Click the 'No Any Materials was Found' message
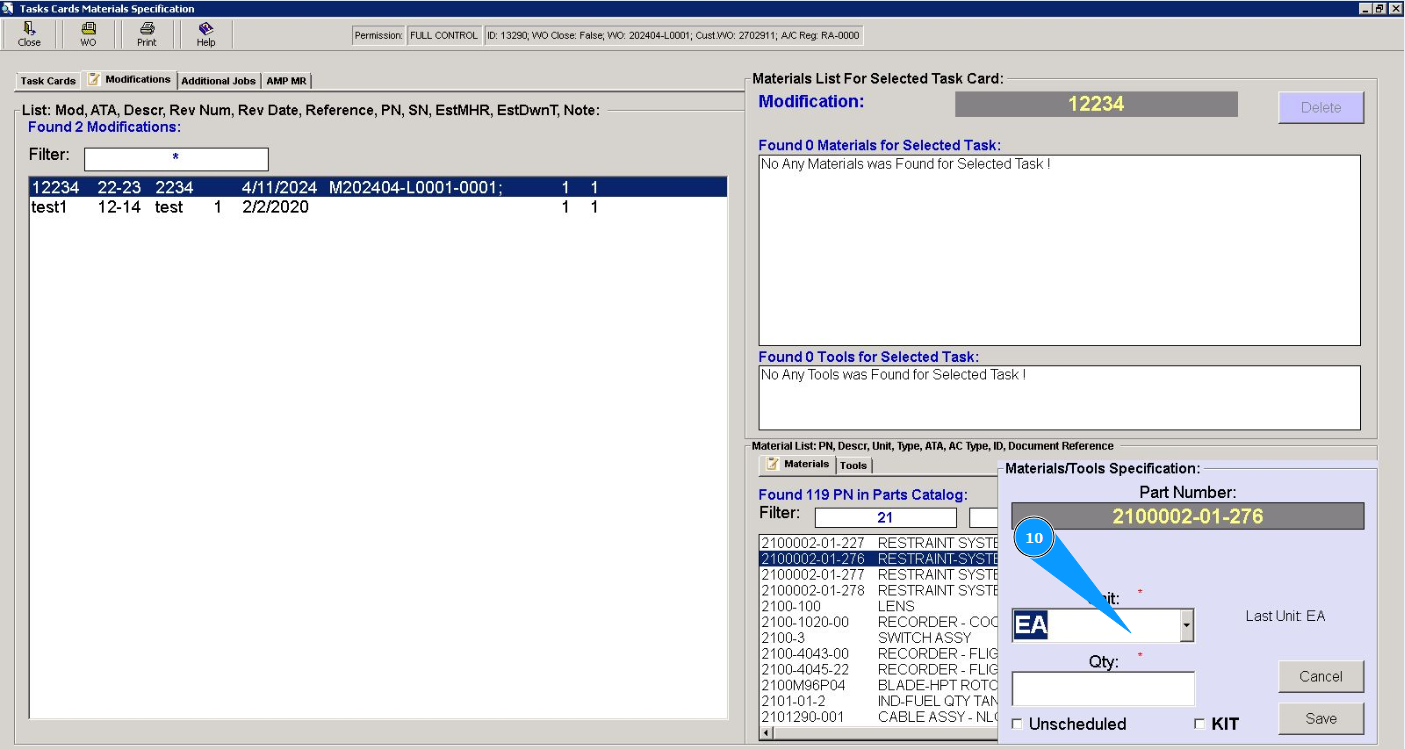The width and height of the screenshot is (1405, 749). (906, 164)
